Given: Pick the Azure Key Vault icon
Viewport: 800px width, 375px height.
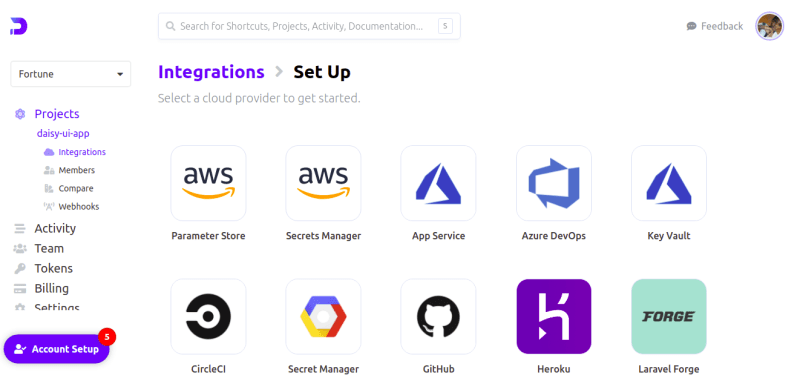Looking at the screenshot, I should (669, 183).
